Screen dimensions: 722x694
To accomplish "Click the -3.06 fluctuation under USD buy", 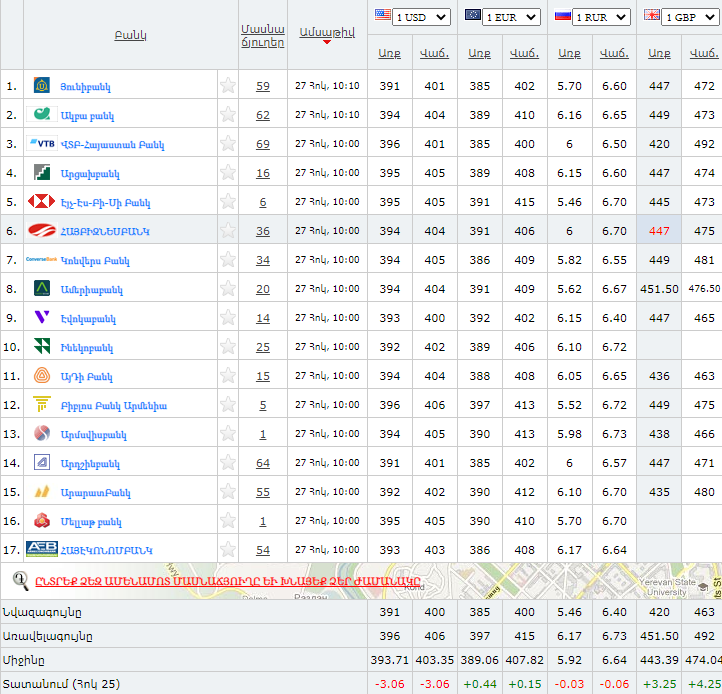I will [x=390, y=684].
